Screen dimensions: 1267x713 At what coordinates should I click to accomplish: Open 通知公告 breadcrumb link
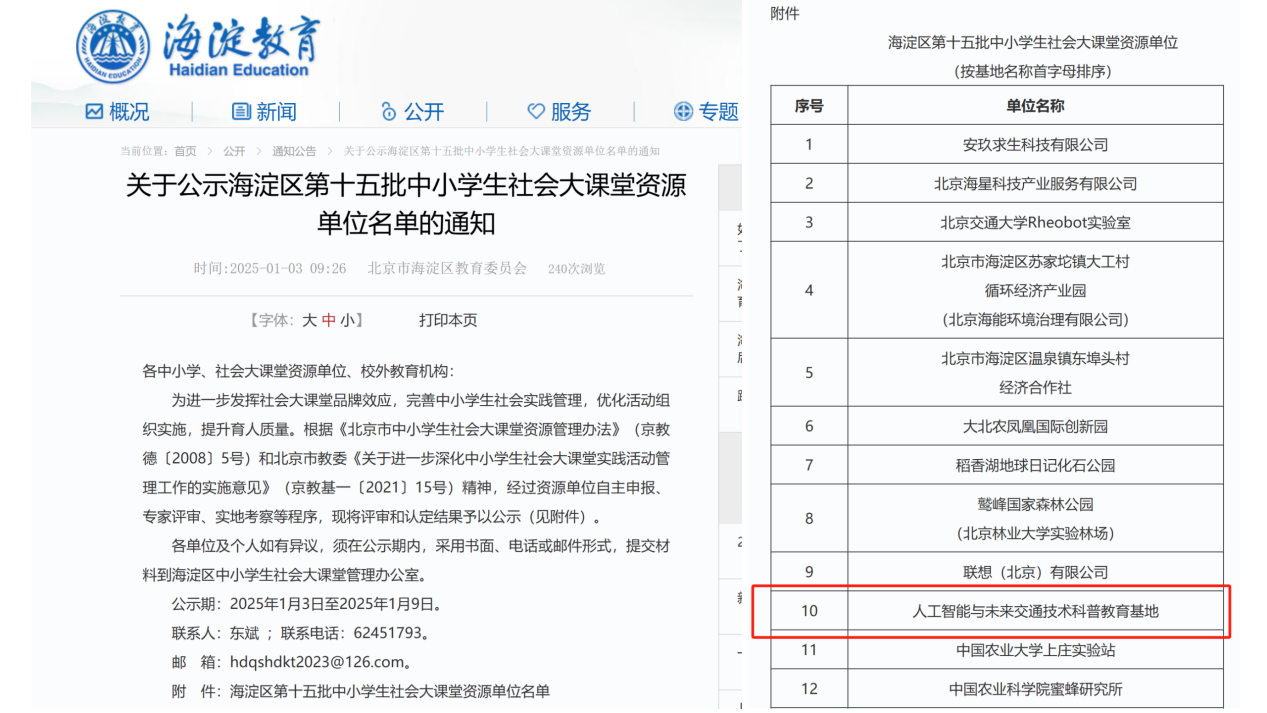click(x=294, y=151)
